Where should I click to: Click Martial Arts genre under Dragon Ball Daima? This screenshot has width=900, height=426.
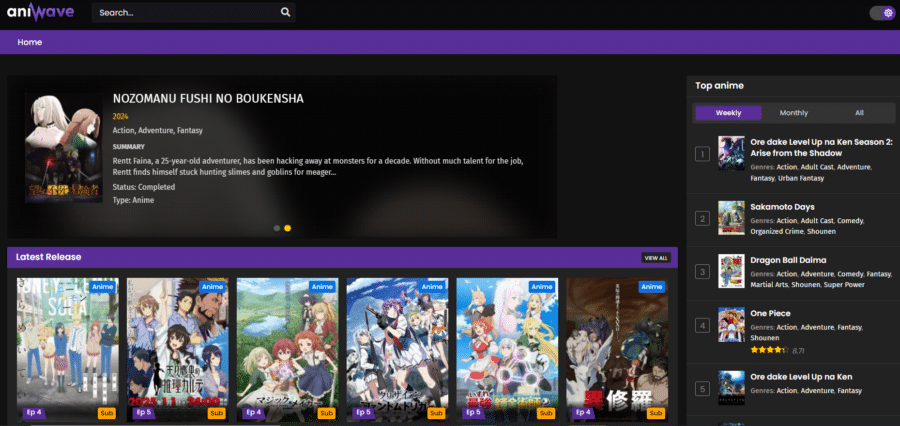769,285
